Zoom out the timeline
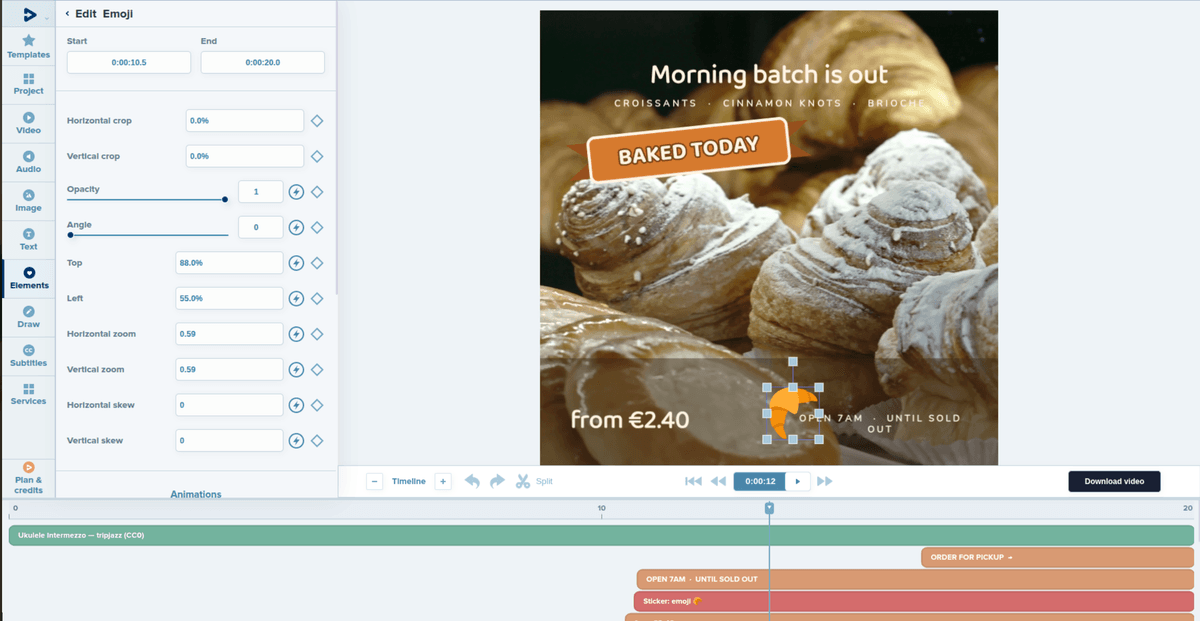Image resolution: width=1200 pixels, height=621 pixels. click(374, 481)
